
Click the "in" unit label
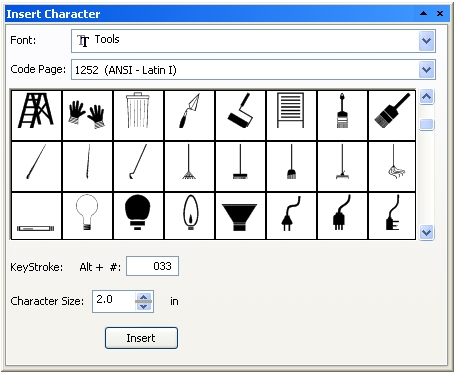pos(174,301)
